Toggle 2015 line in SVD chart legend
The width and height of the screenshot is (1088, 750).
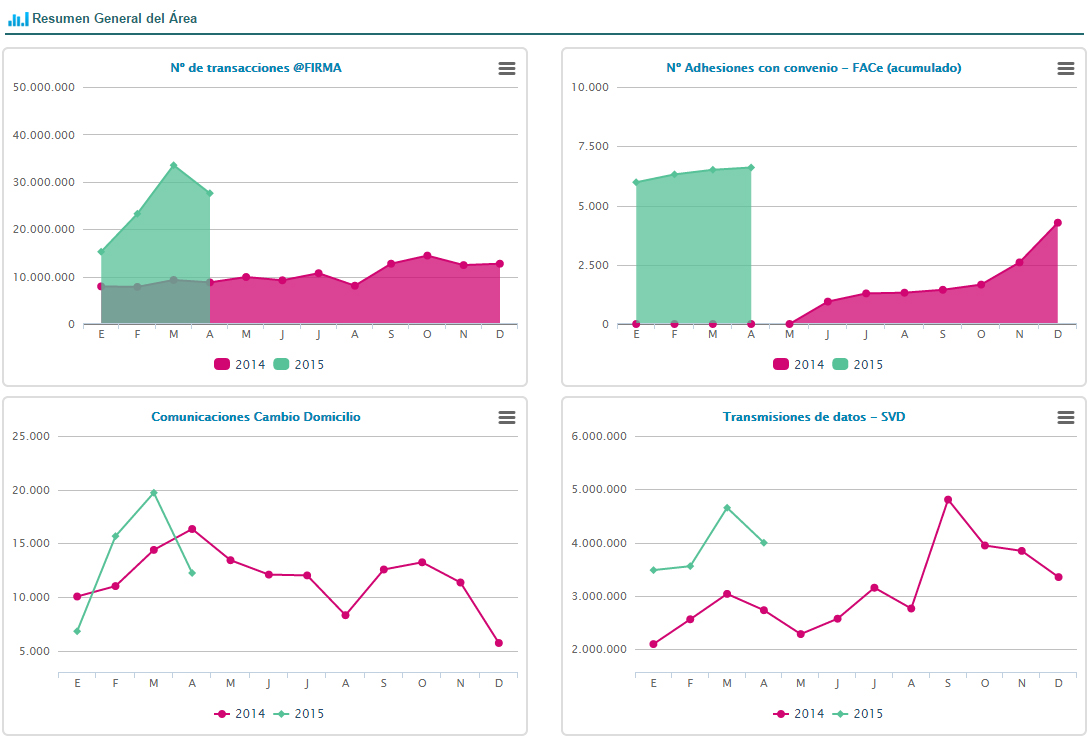click(x=858, y=714)
